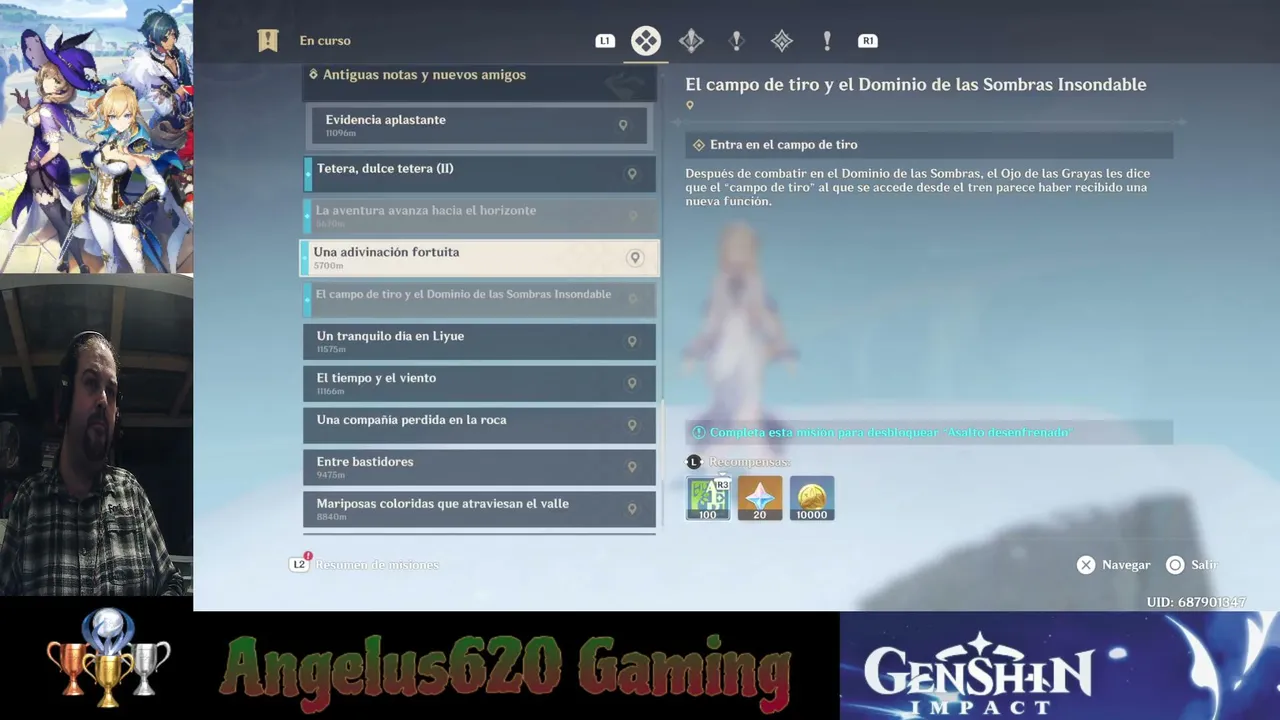Select quest Una adivinación fortuita
Image resolution: width=1280 pixels, height=720 pixels.
[x=480, y=258]
